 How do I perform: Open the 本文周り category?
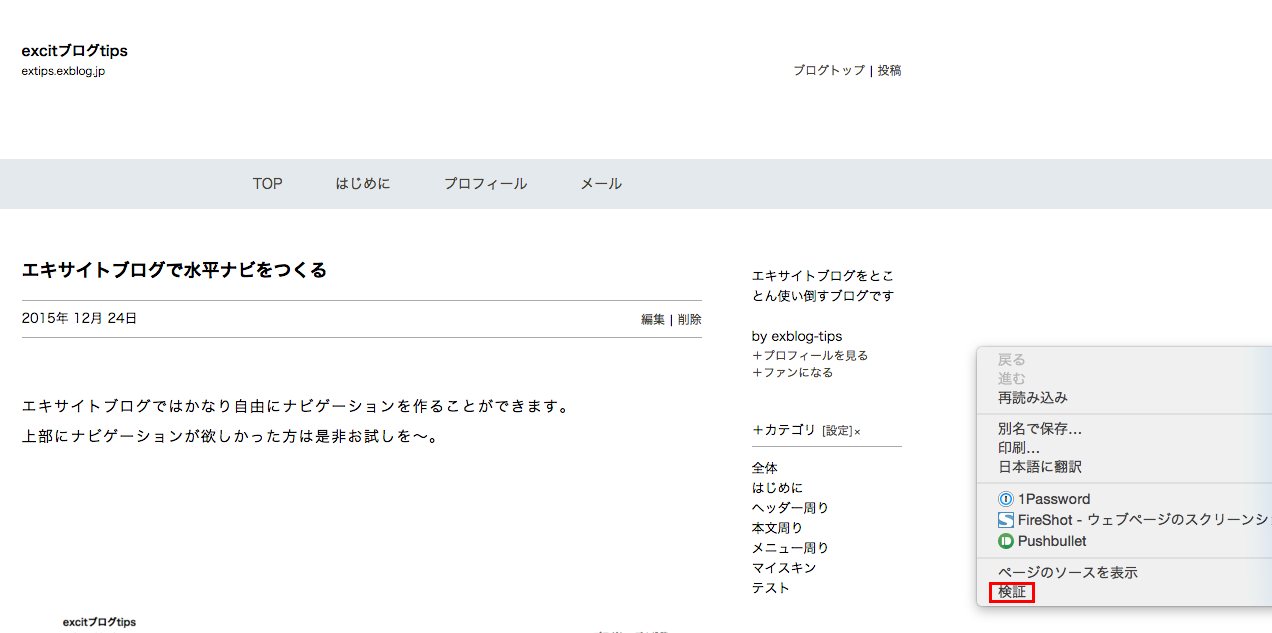pyautogui.click(x=777, y=528)
